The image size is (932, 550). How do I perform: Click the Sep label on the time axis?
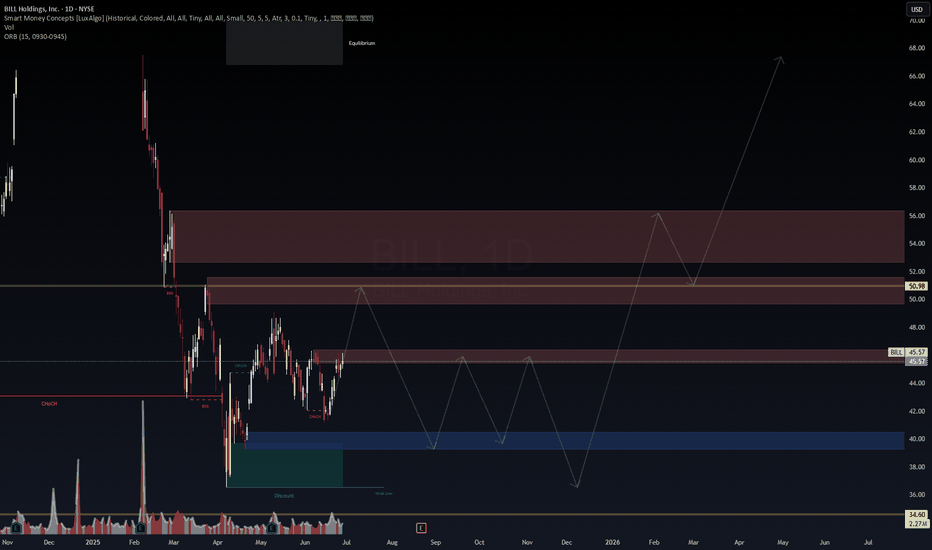pyautogui.click(x=436, y=542)
